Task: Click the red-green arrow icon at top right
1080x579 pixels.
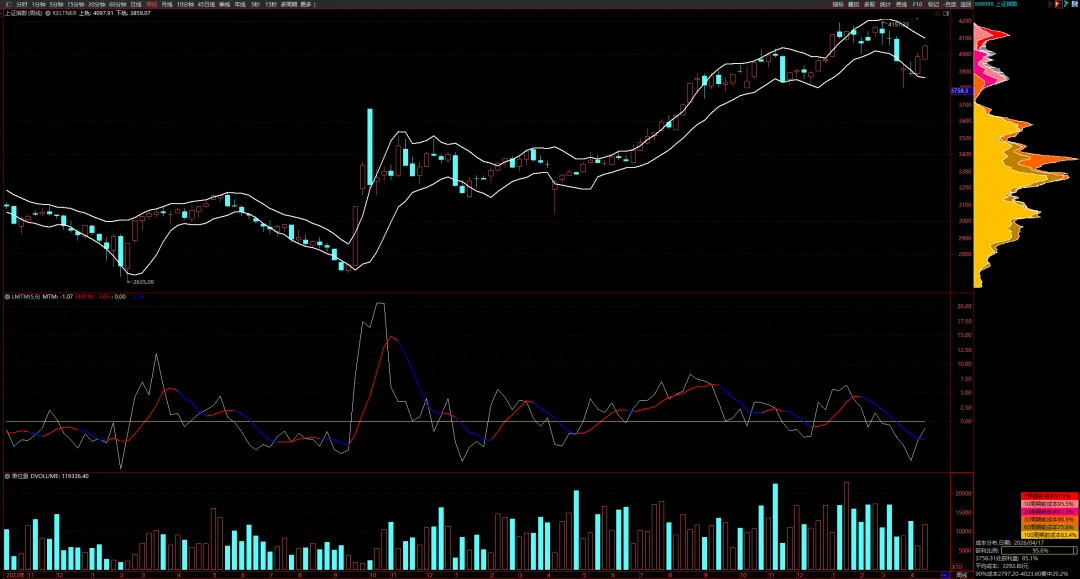Action: pos(1052,4)
